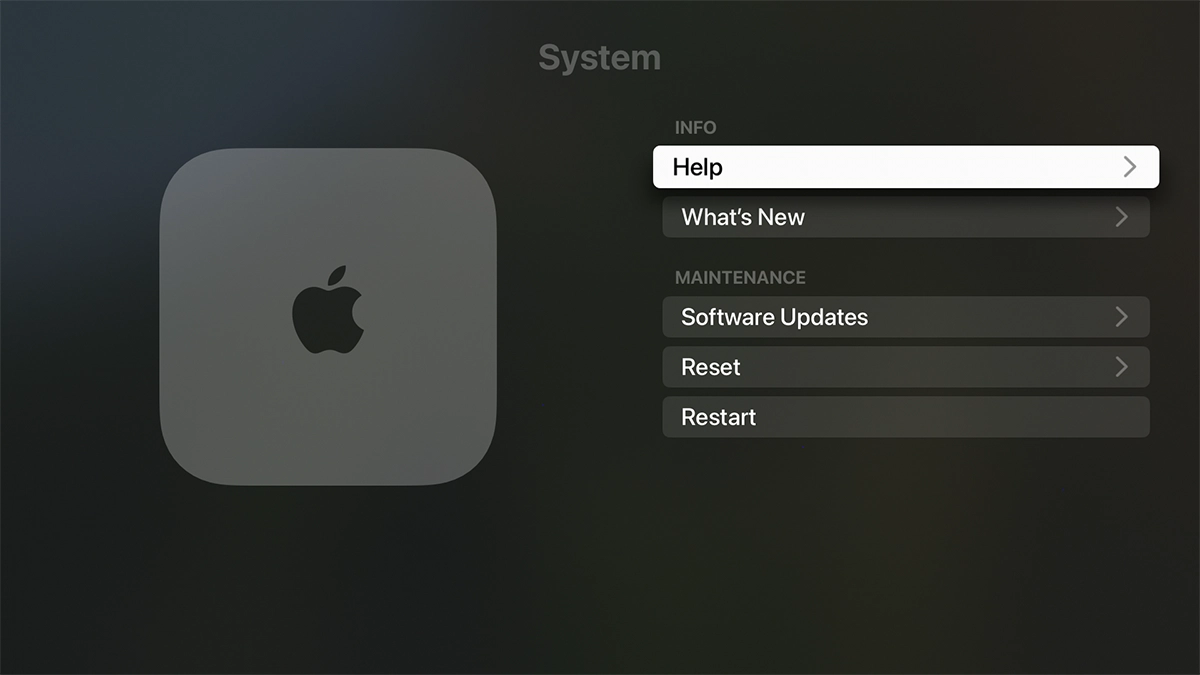The width and height of the screenshot is (1200, 675).
Task: Expand the Help row via its chevron
Action: [1129, 167]
